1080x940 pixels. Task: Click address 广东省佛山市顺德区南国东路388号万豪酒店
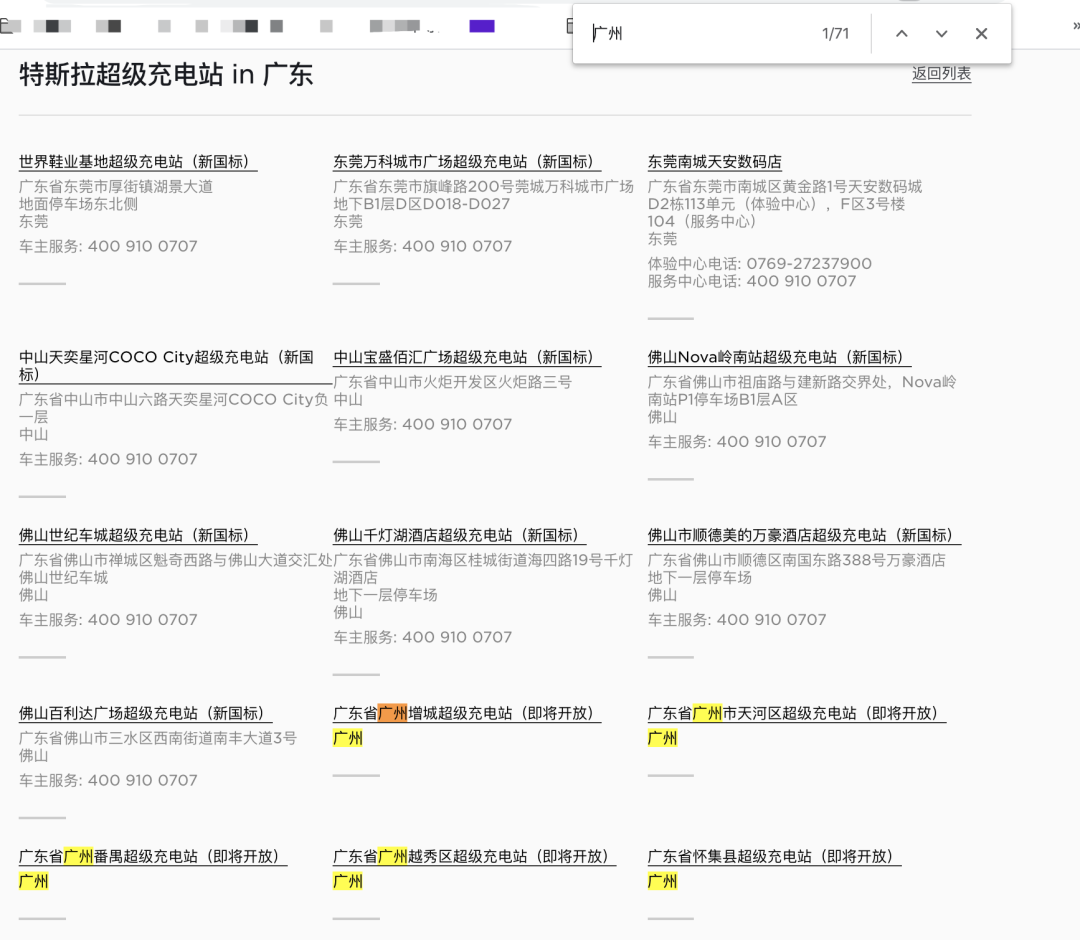797,560
